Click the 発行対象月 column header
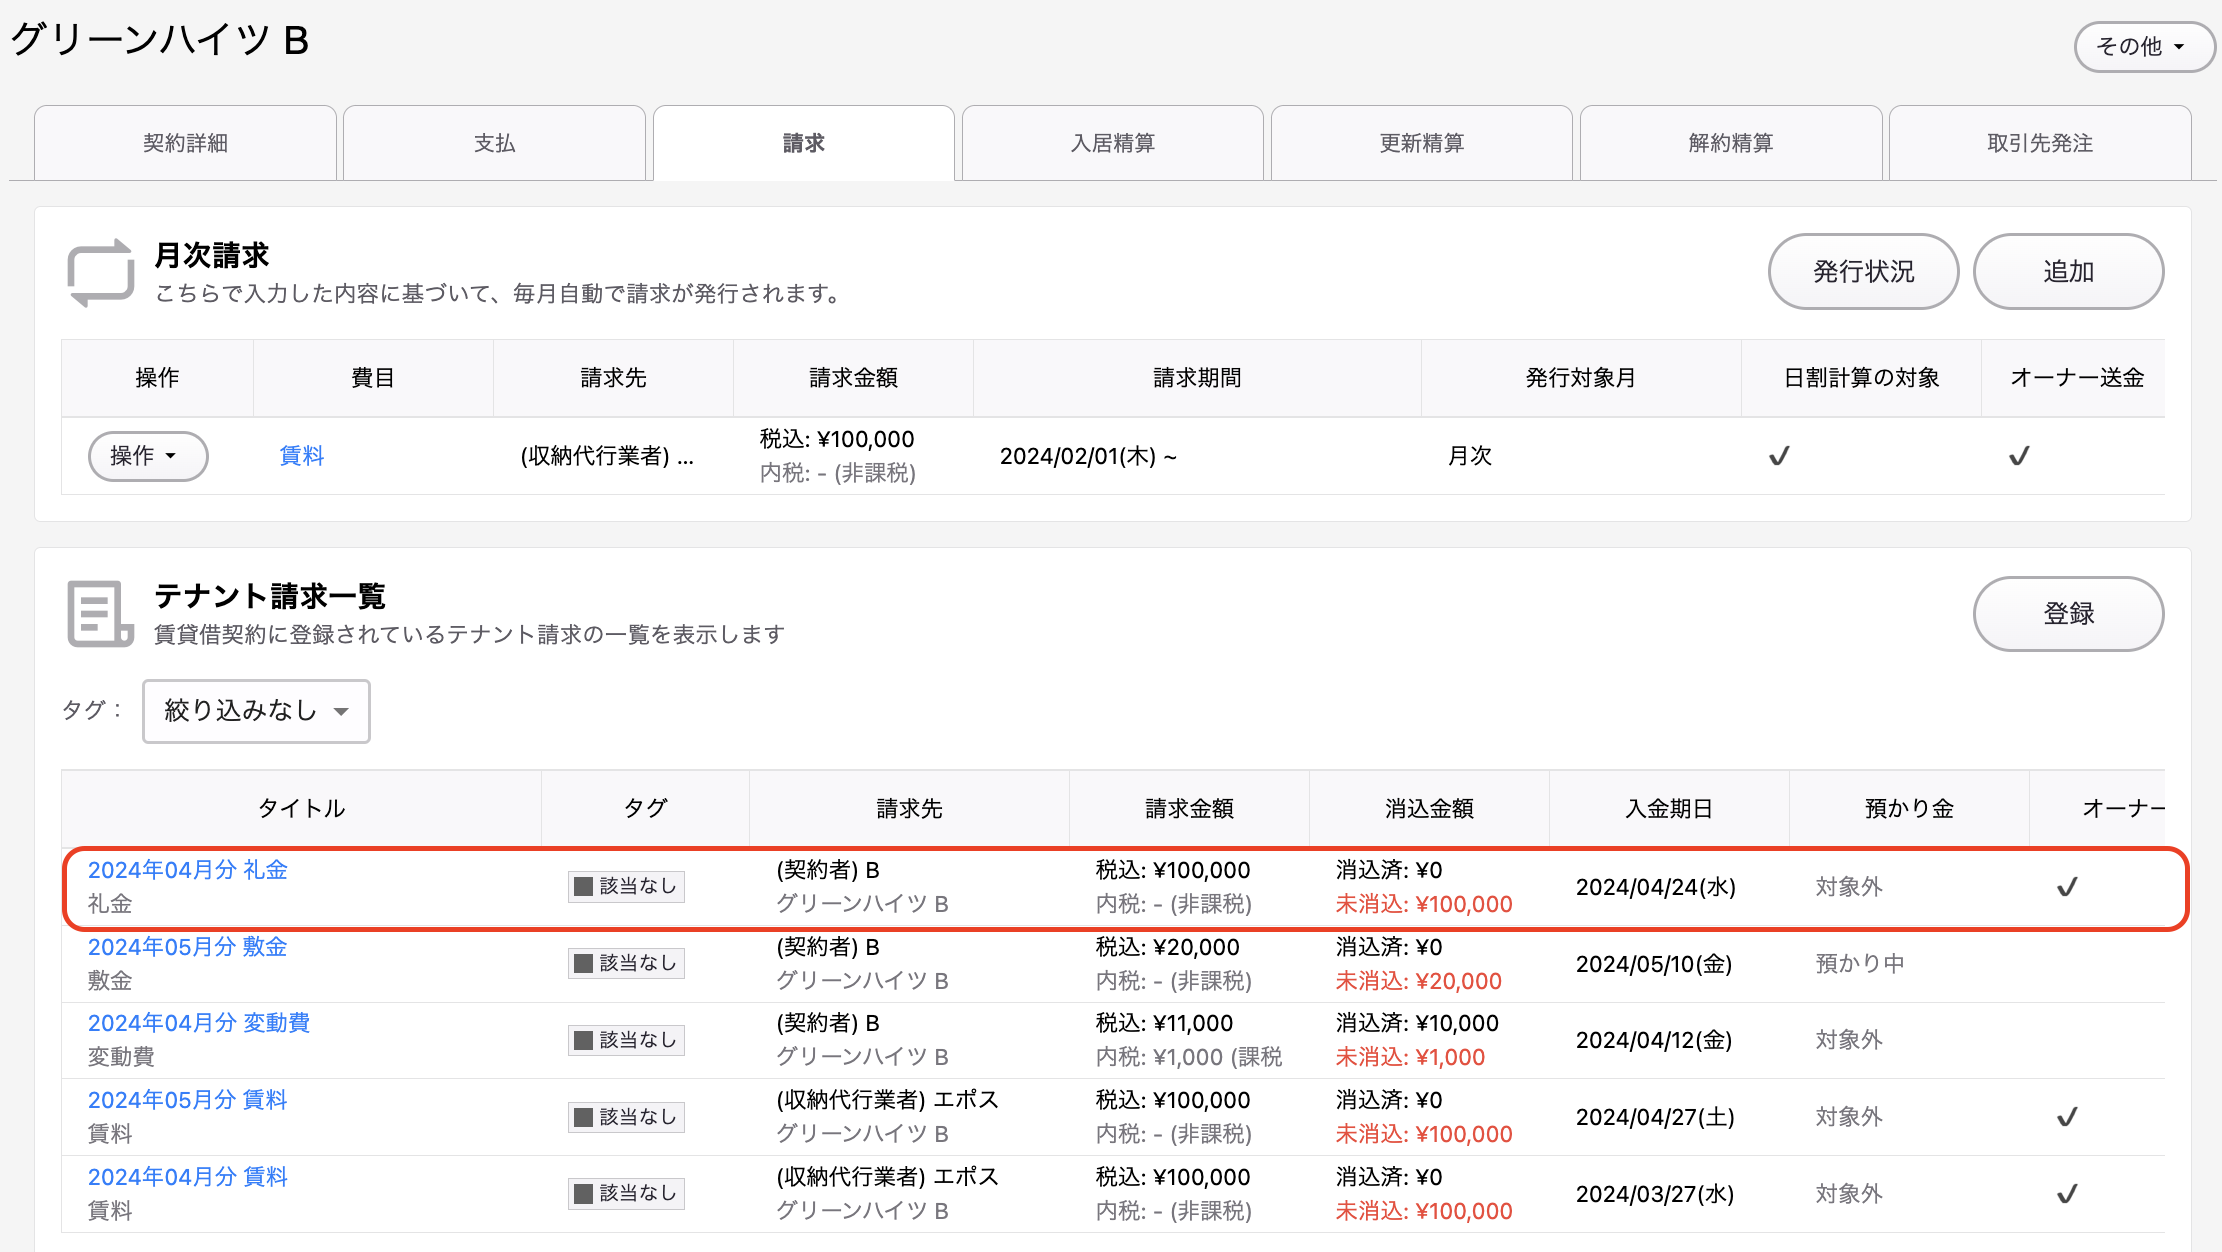 (1581, 378)
